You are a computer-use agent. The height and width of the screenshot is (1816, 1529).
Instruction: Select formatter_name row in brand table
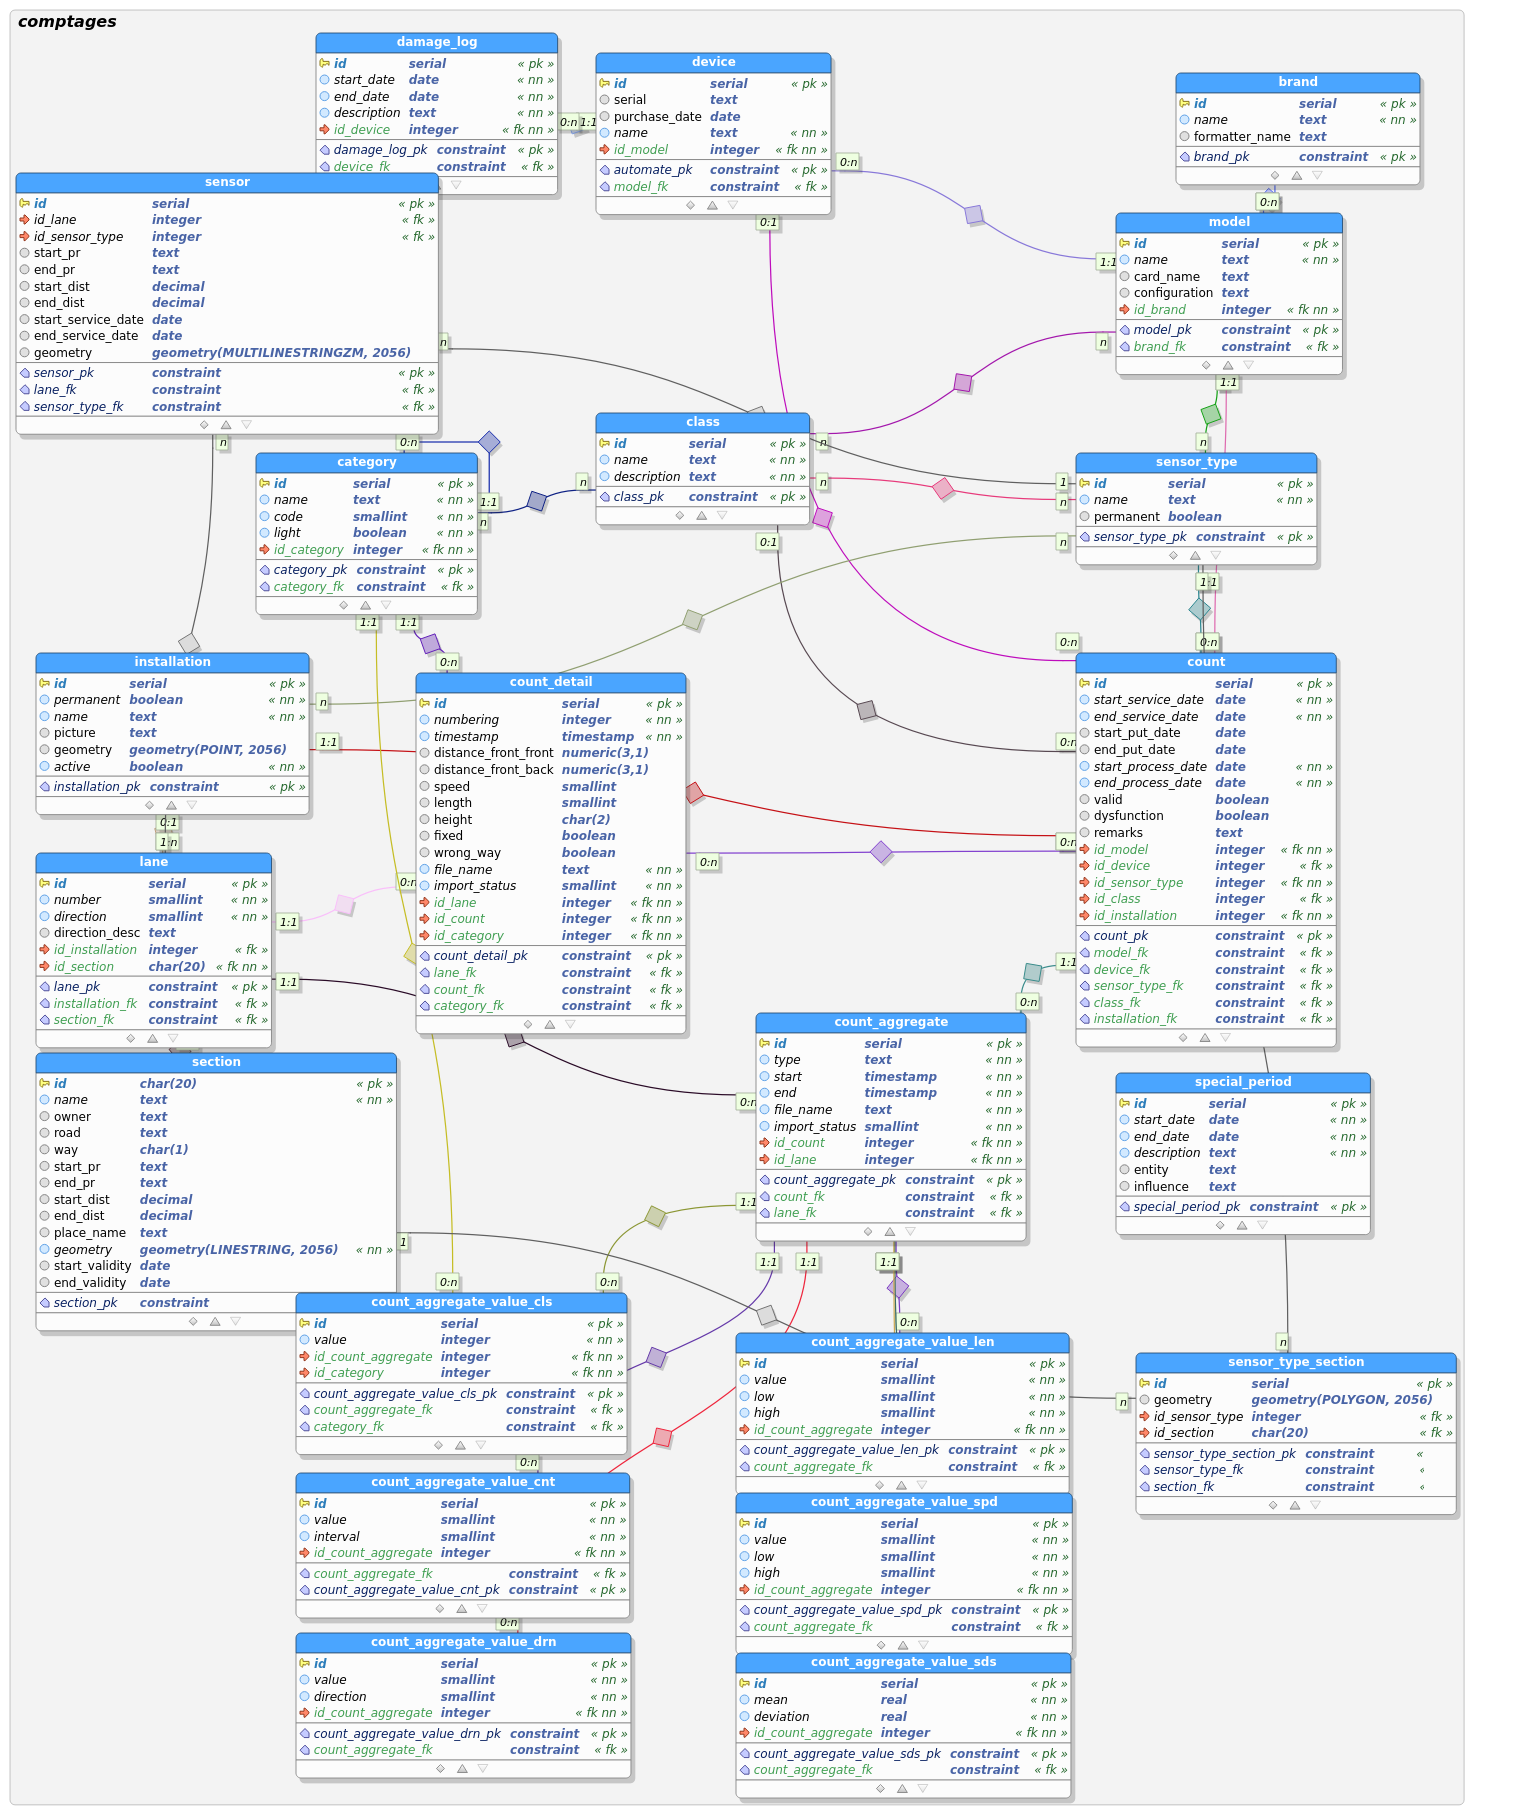(1298, 136)
